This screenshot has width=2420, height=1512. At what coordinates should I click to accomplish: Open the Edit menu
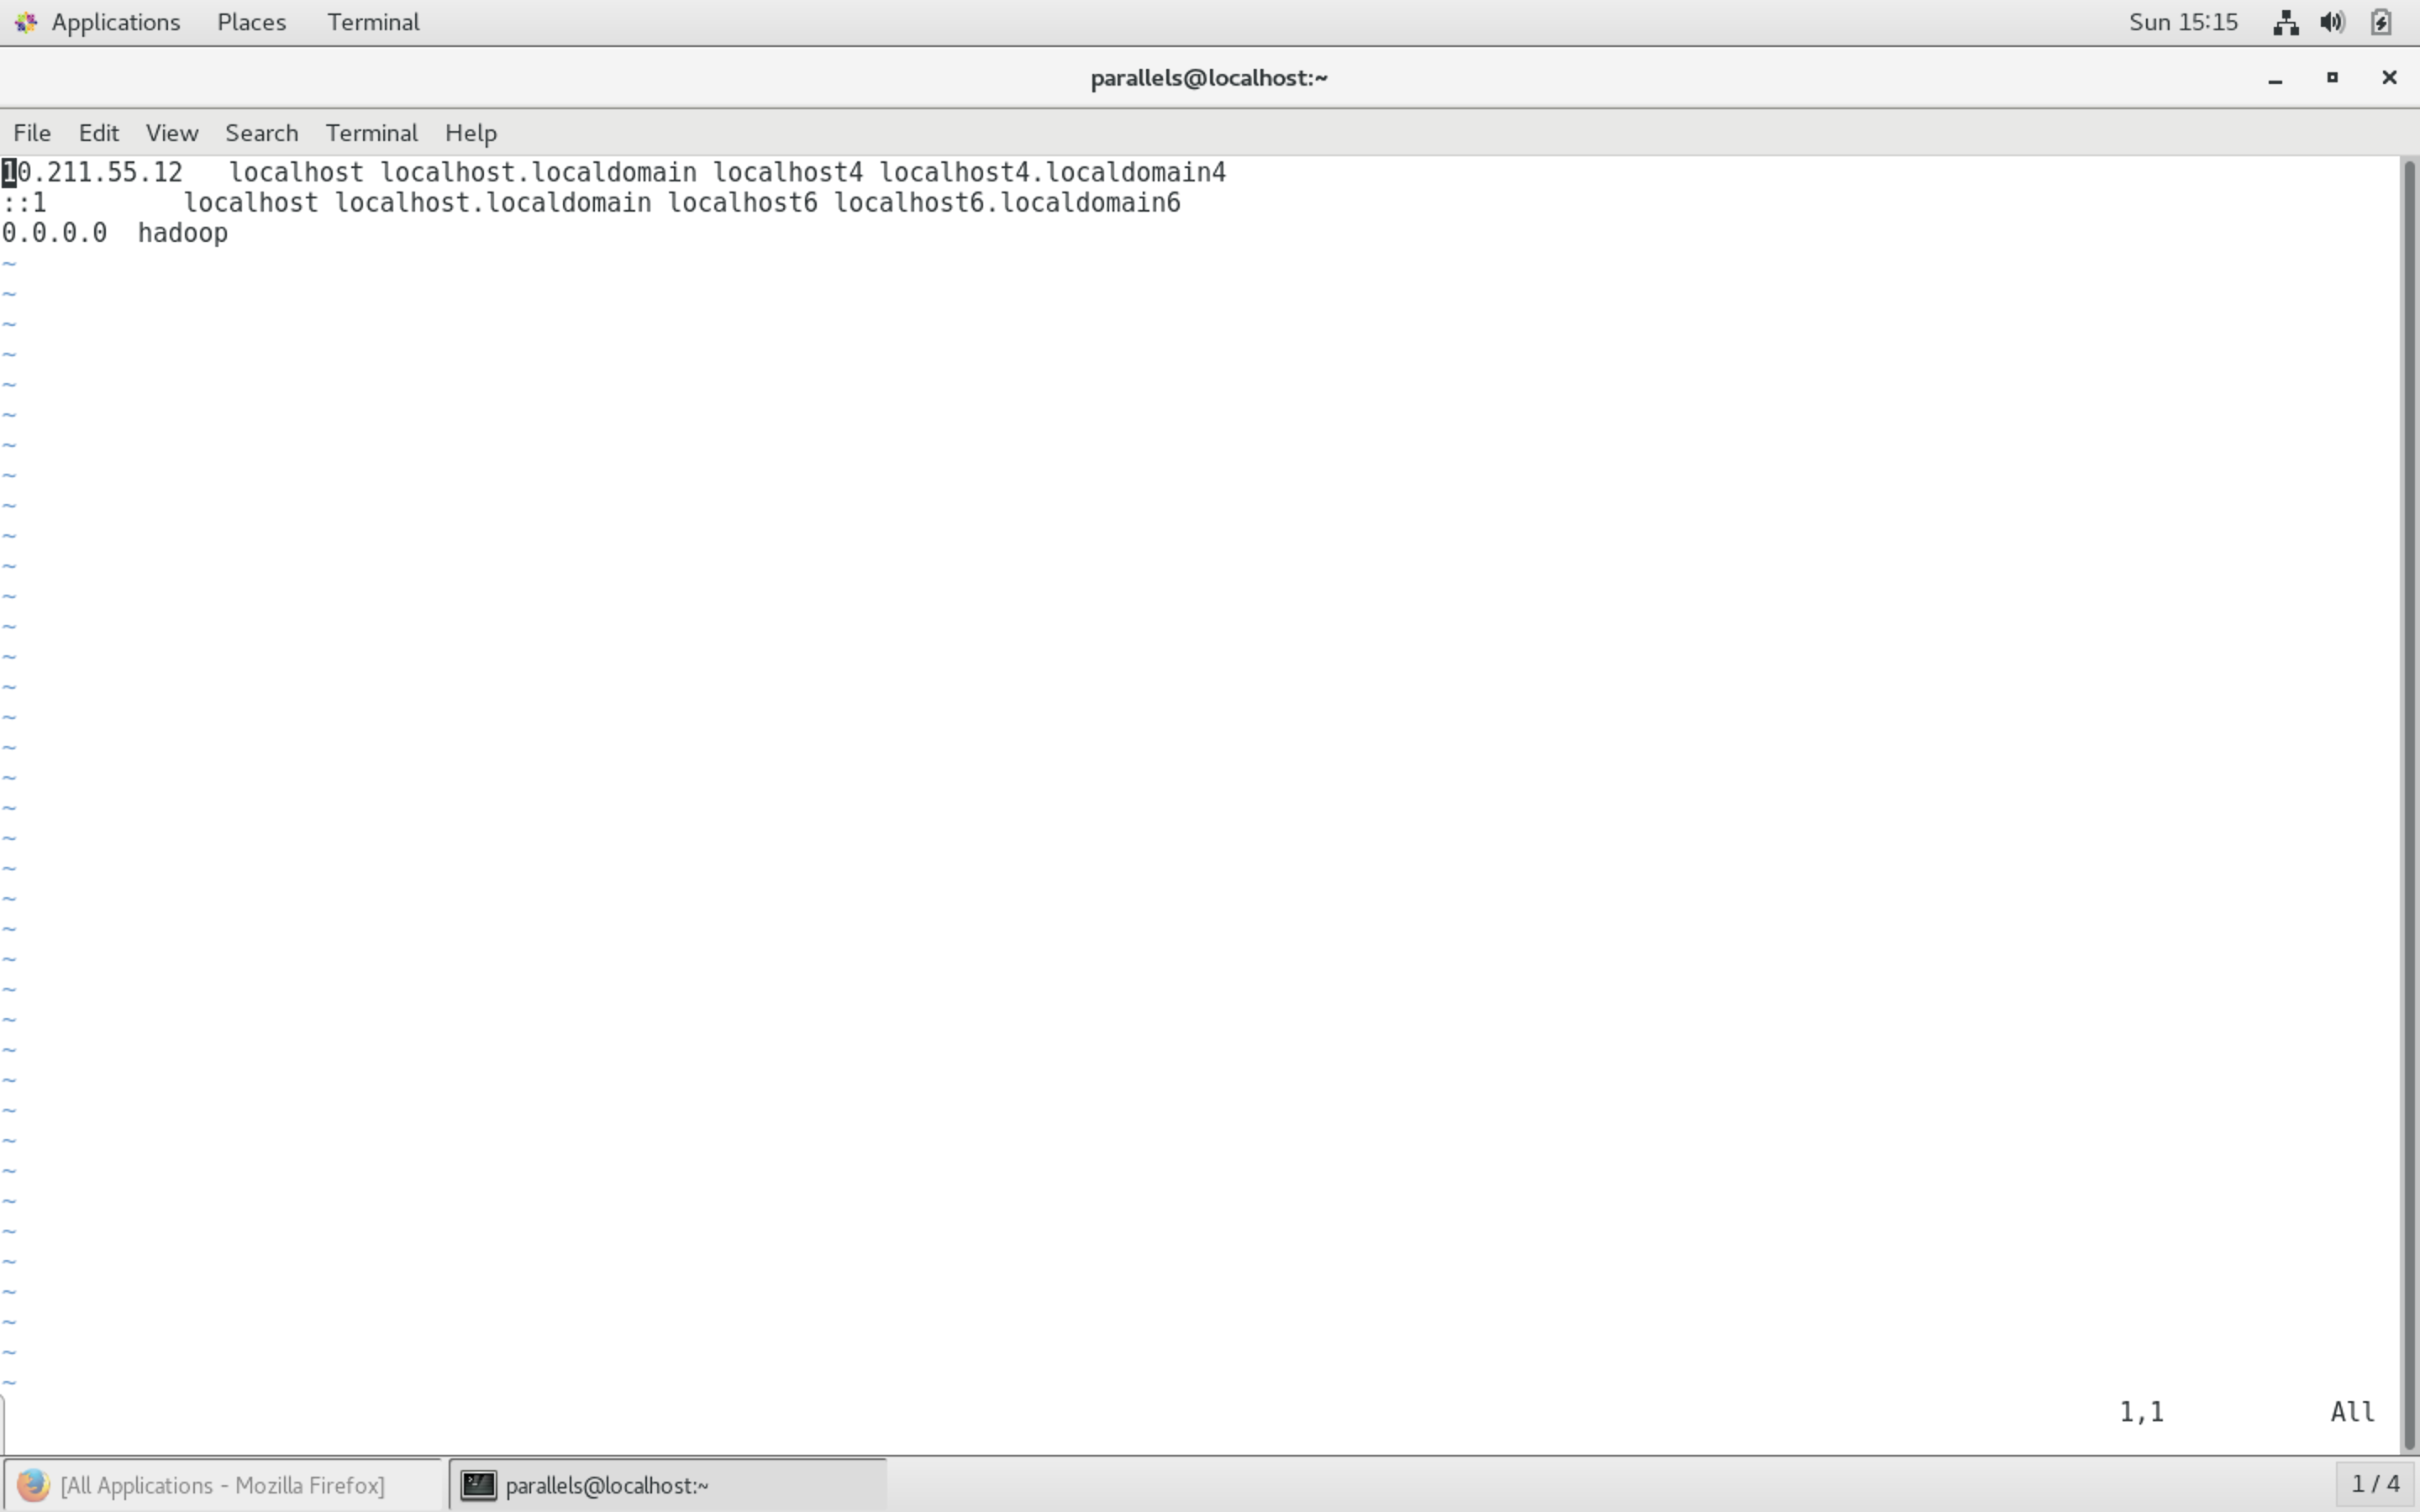[97, 133]
